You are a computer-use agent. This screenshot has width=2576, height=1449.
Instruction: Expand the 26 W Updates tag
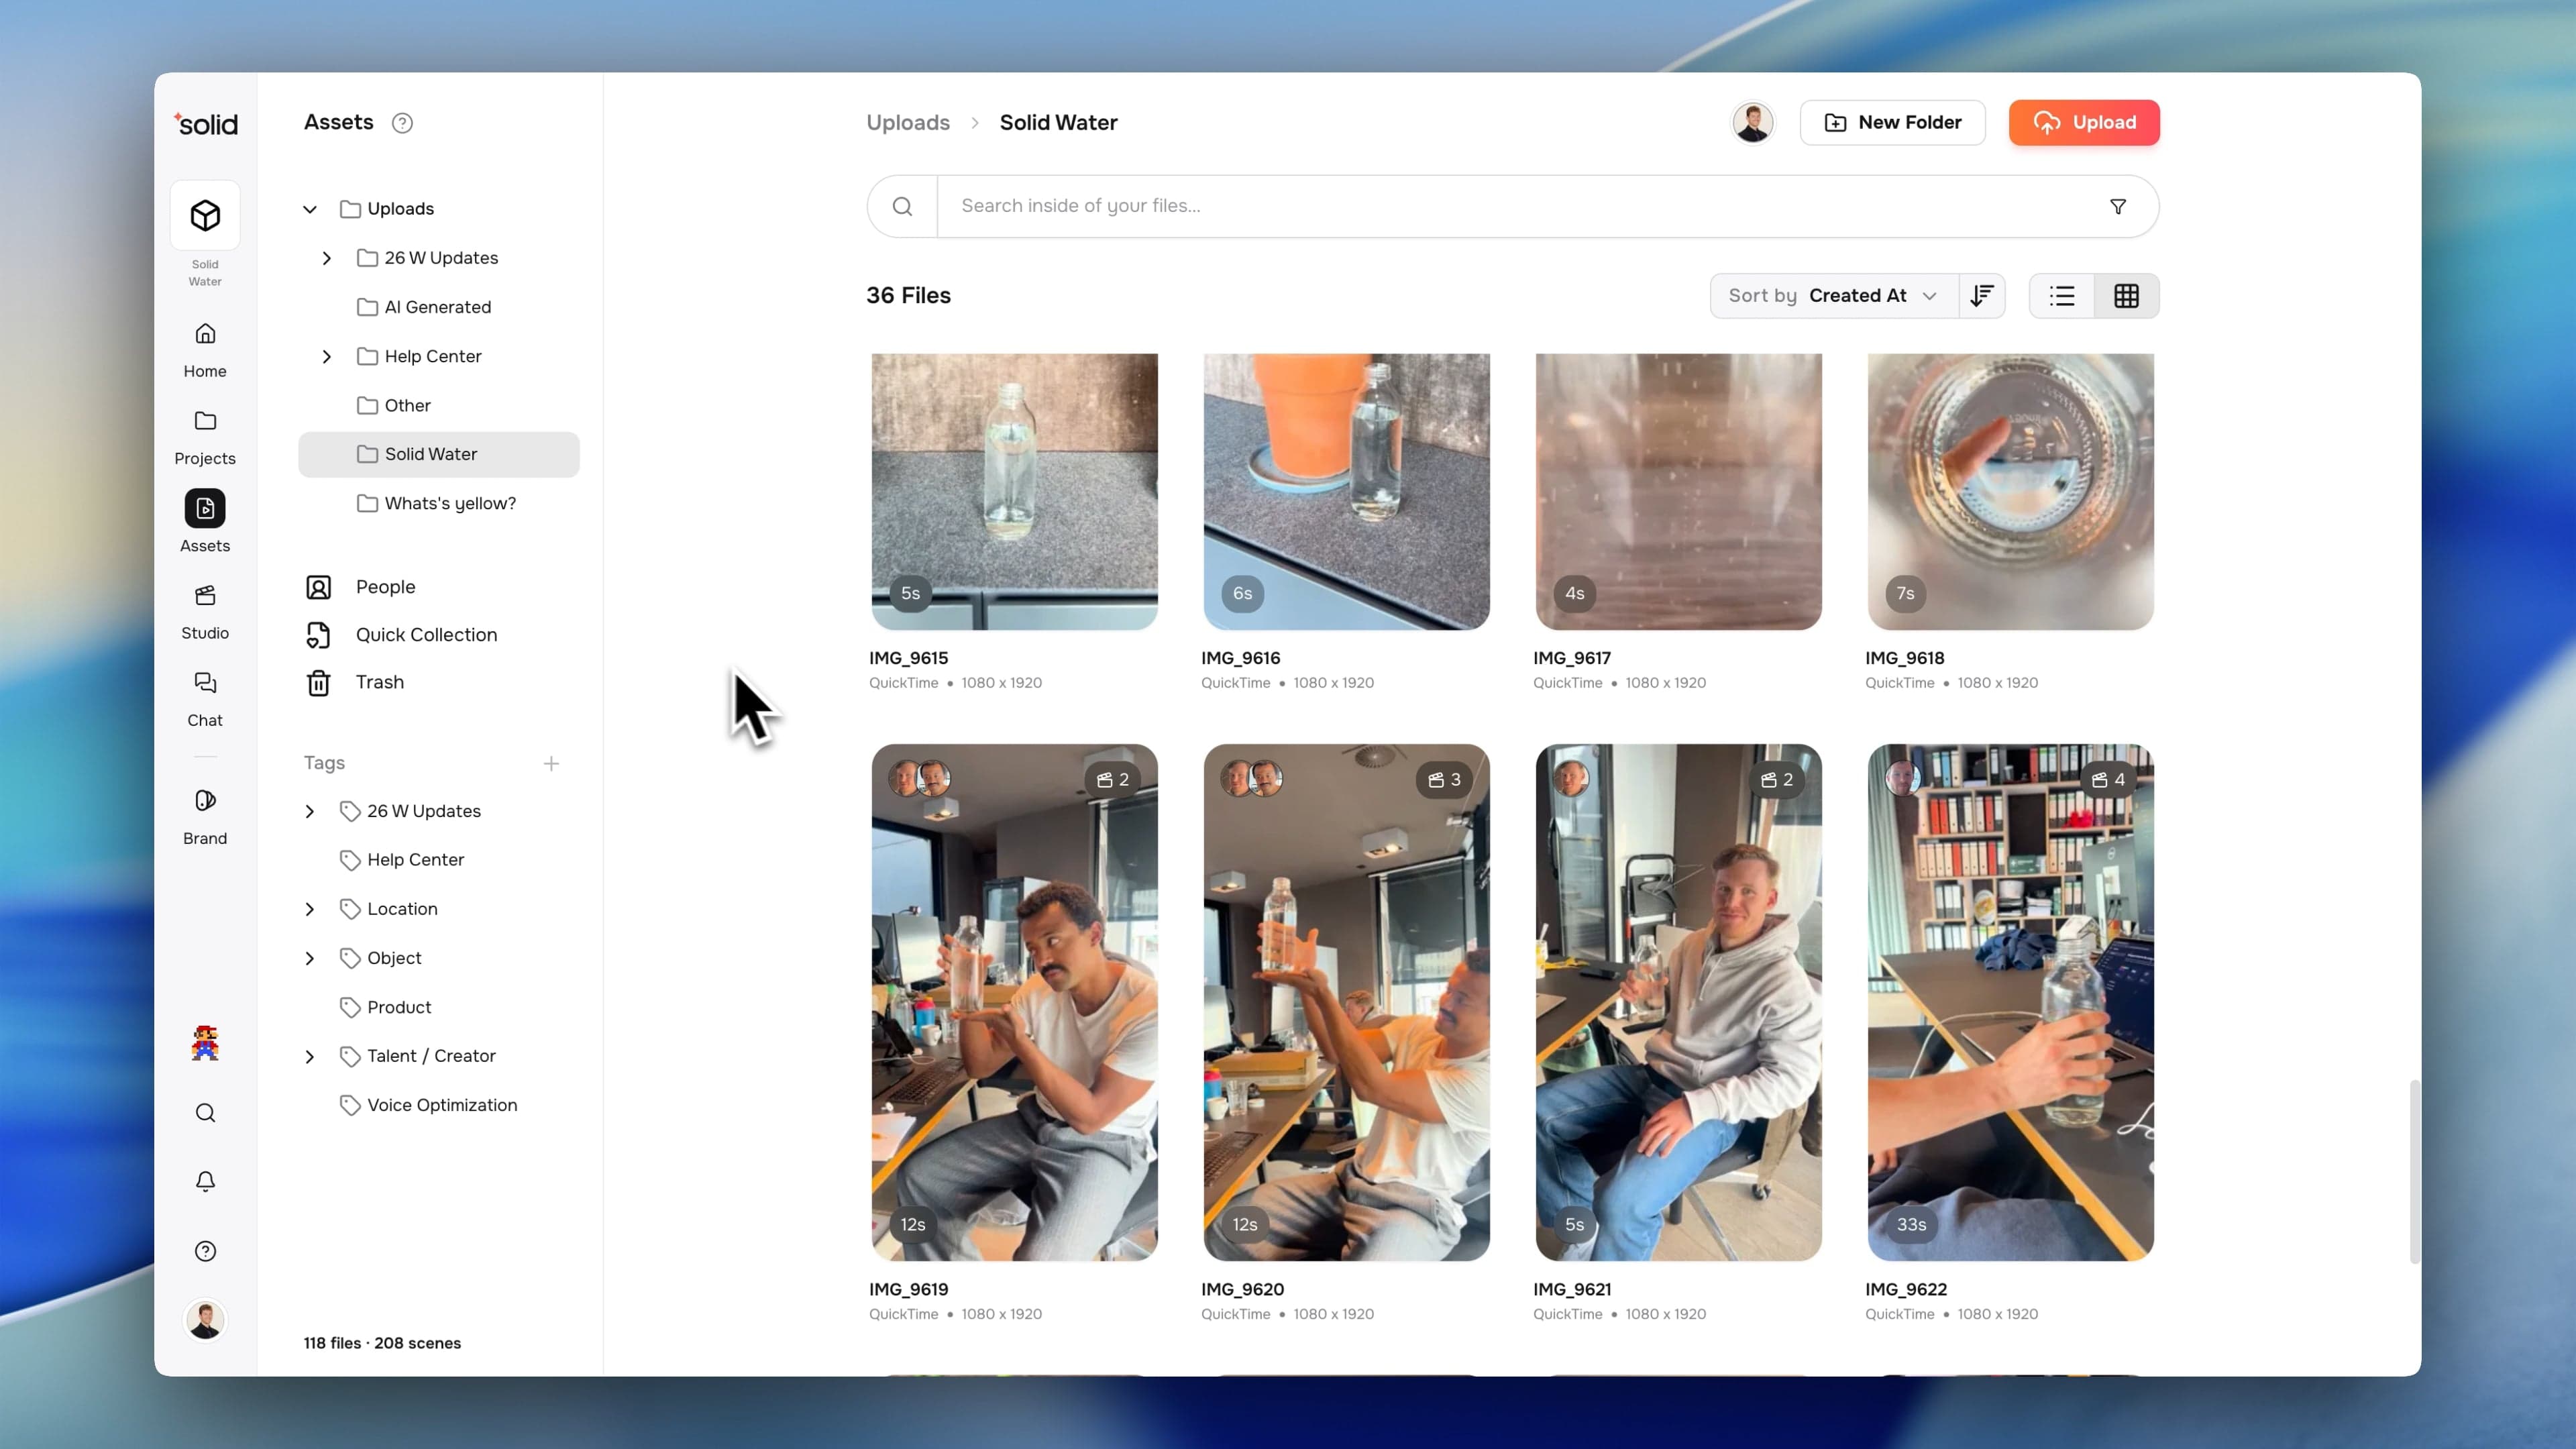309,812
